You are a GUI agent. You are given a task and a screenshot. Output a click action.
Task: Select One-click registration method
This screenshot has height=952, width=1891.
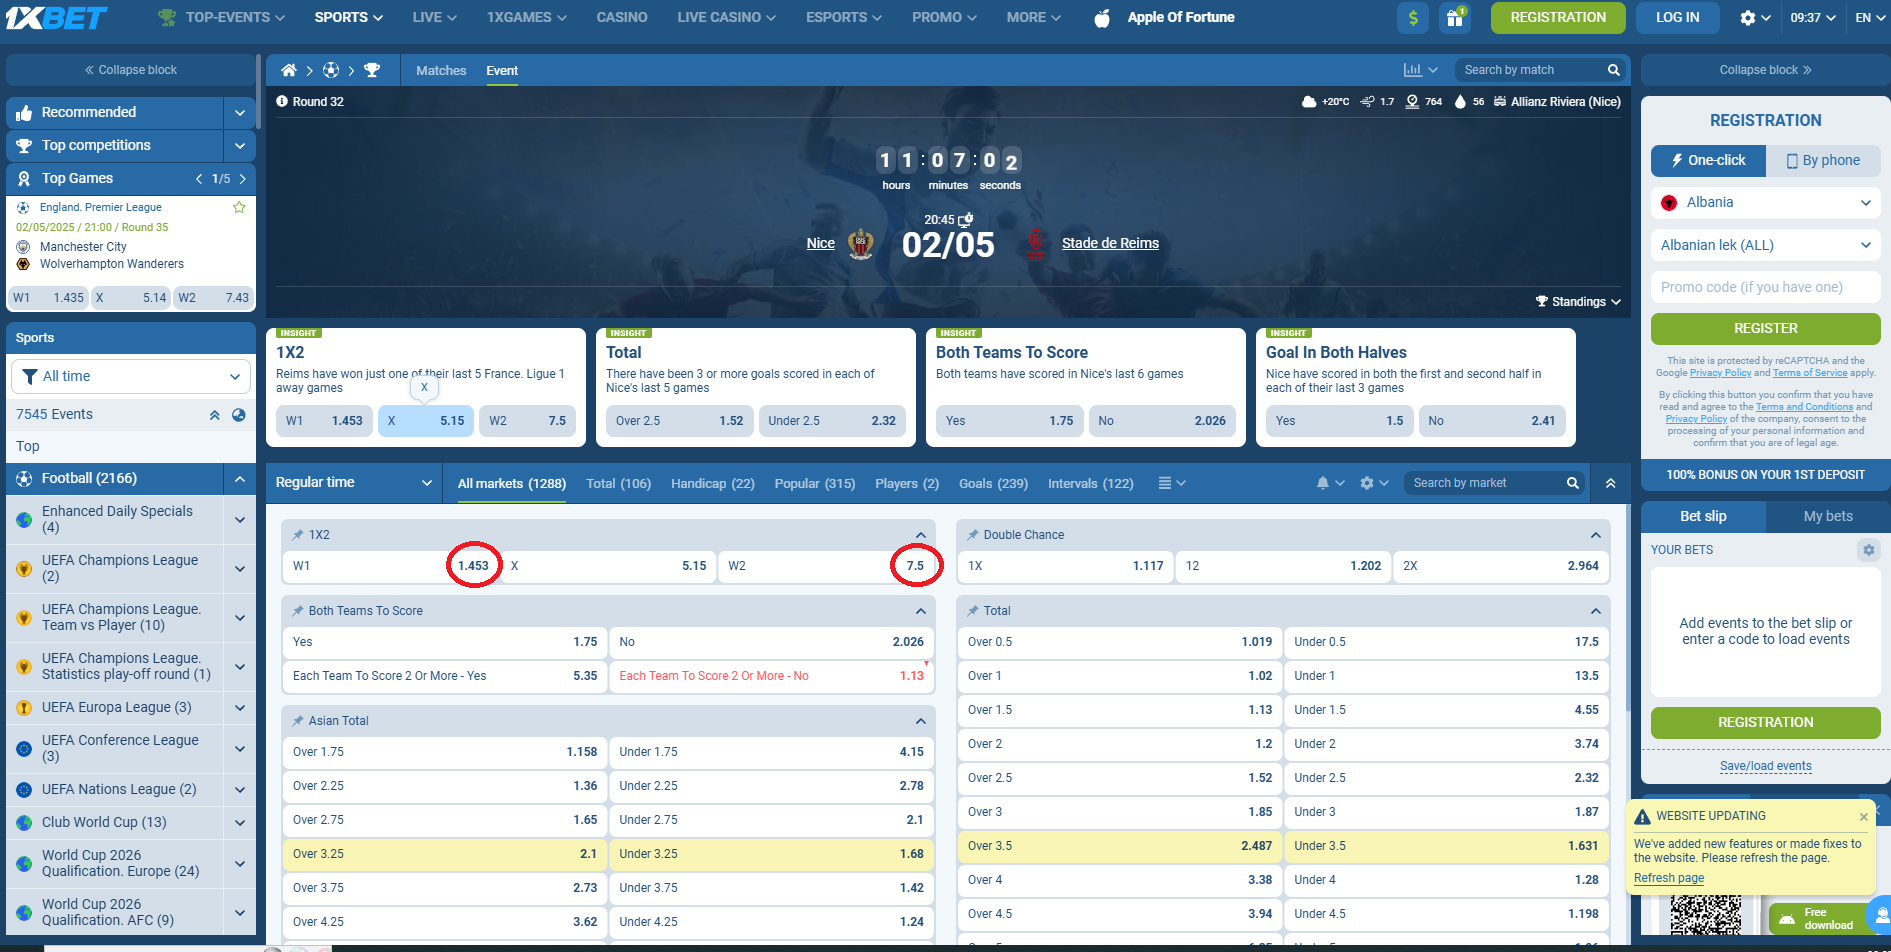pos(1708,160)
